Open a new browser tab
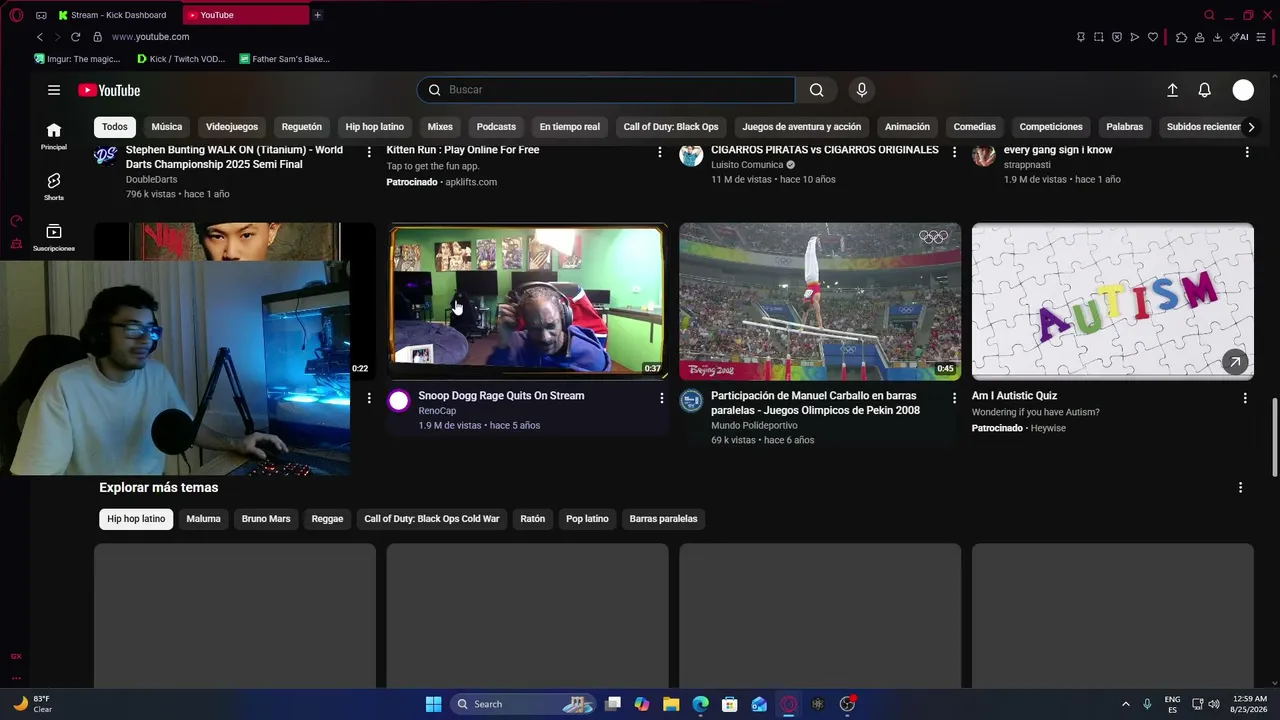1280x720 pixels. 317,15
